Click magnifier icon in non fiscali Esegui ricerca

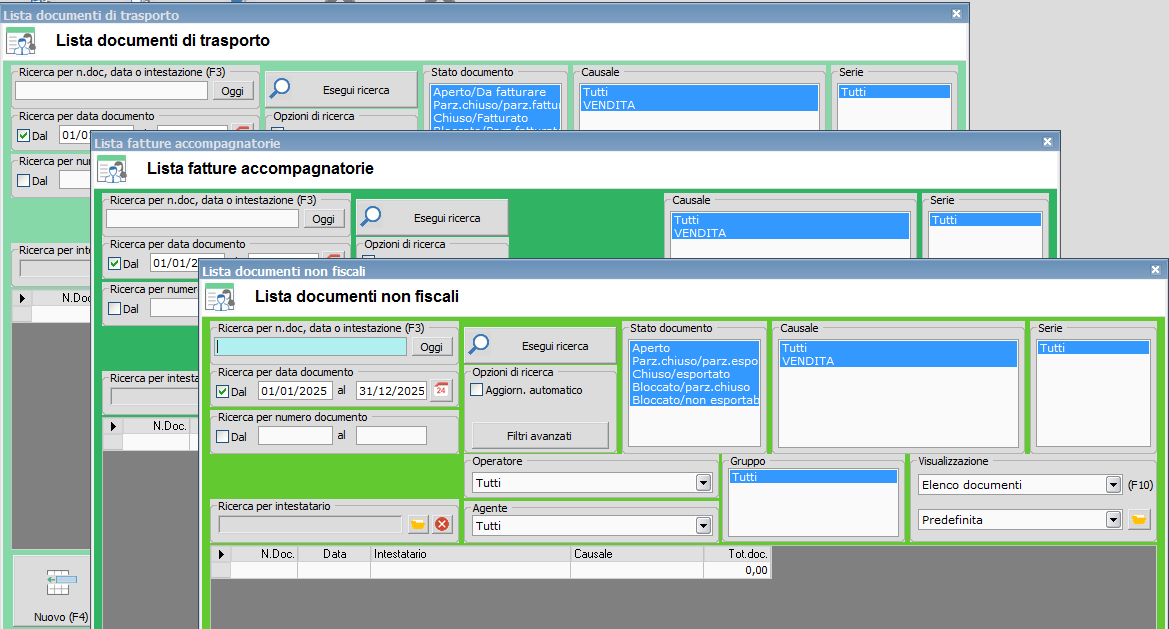click(479, 344)
